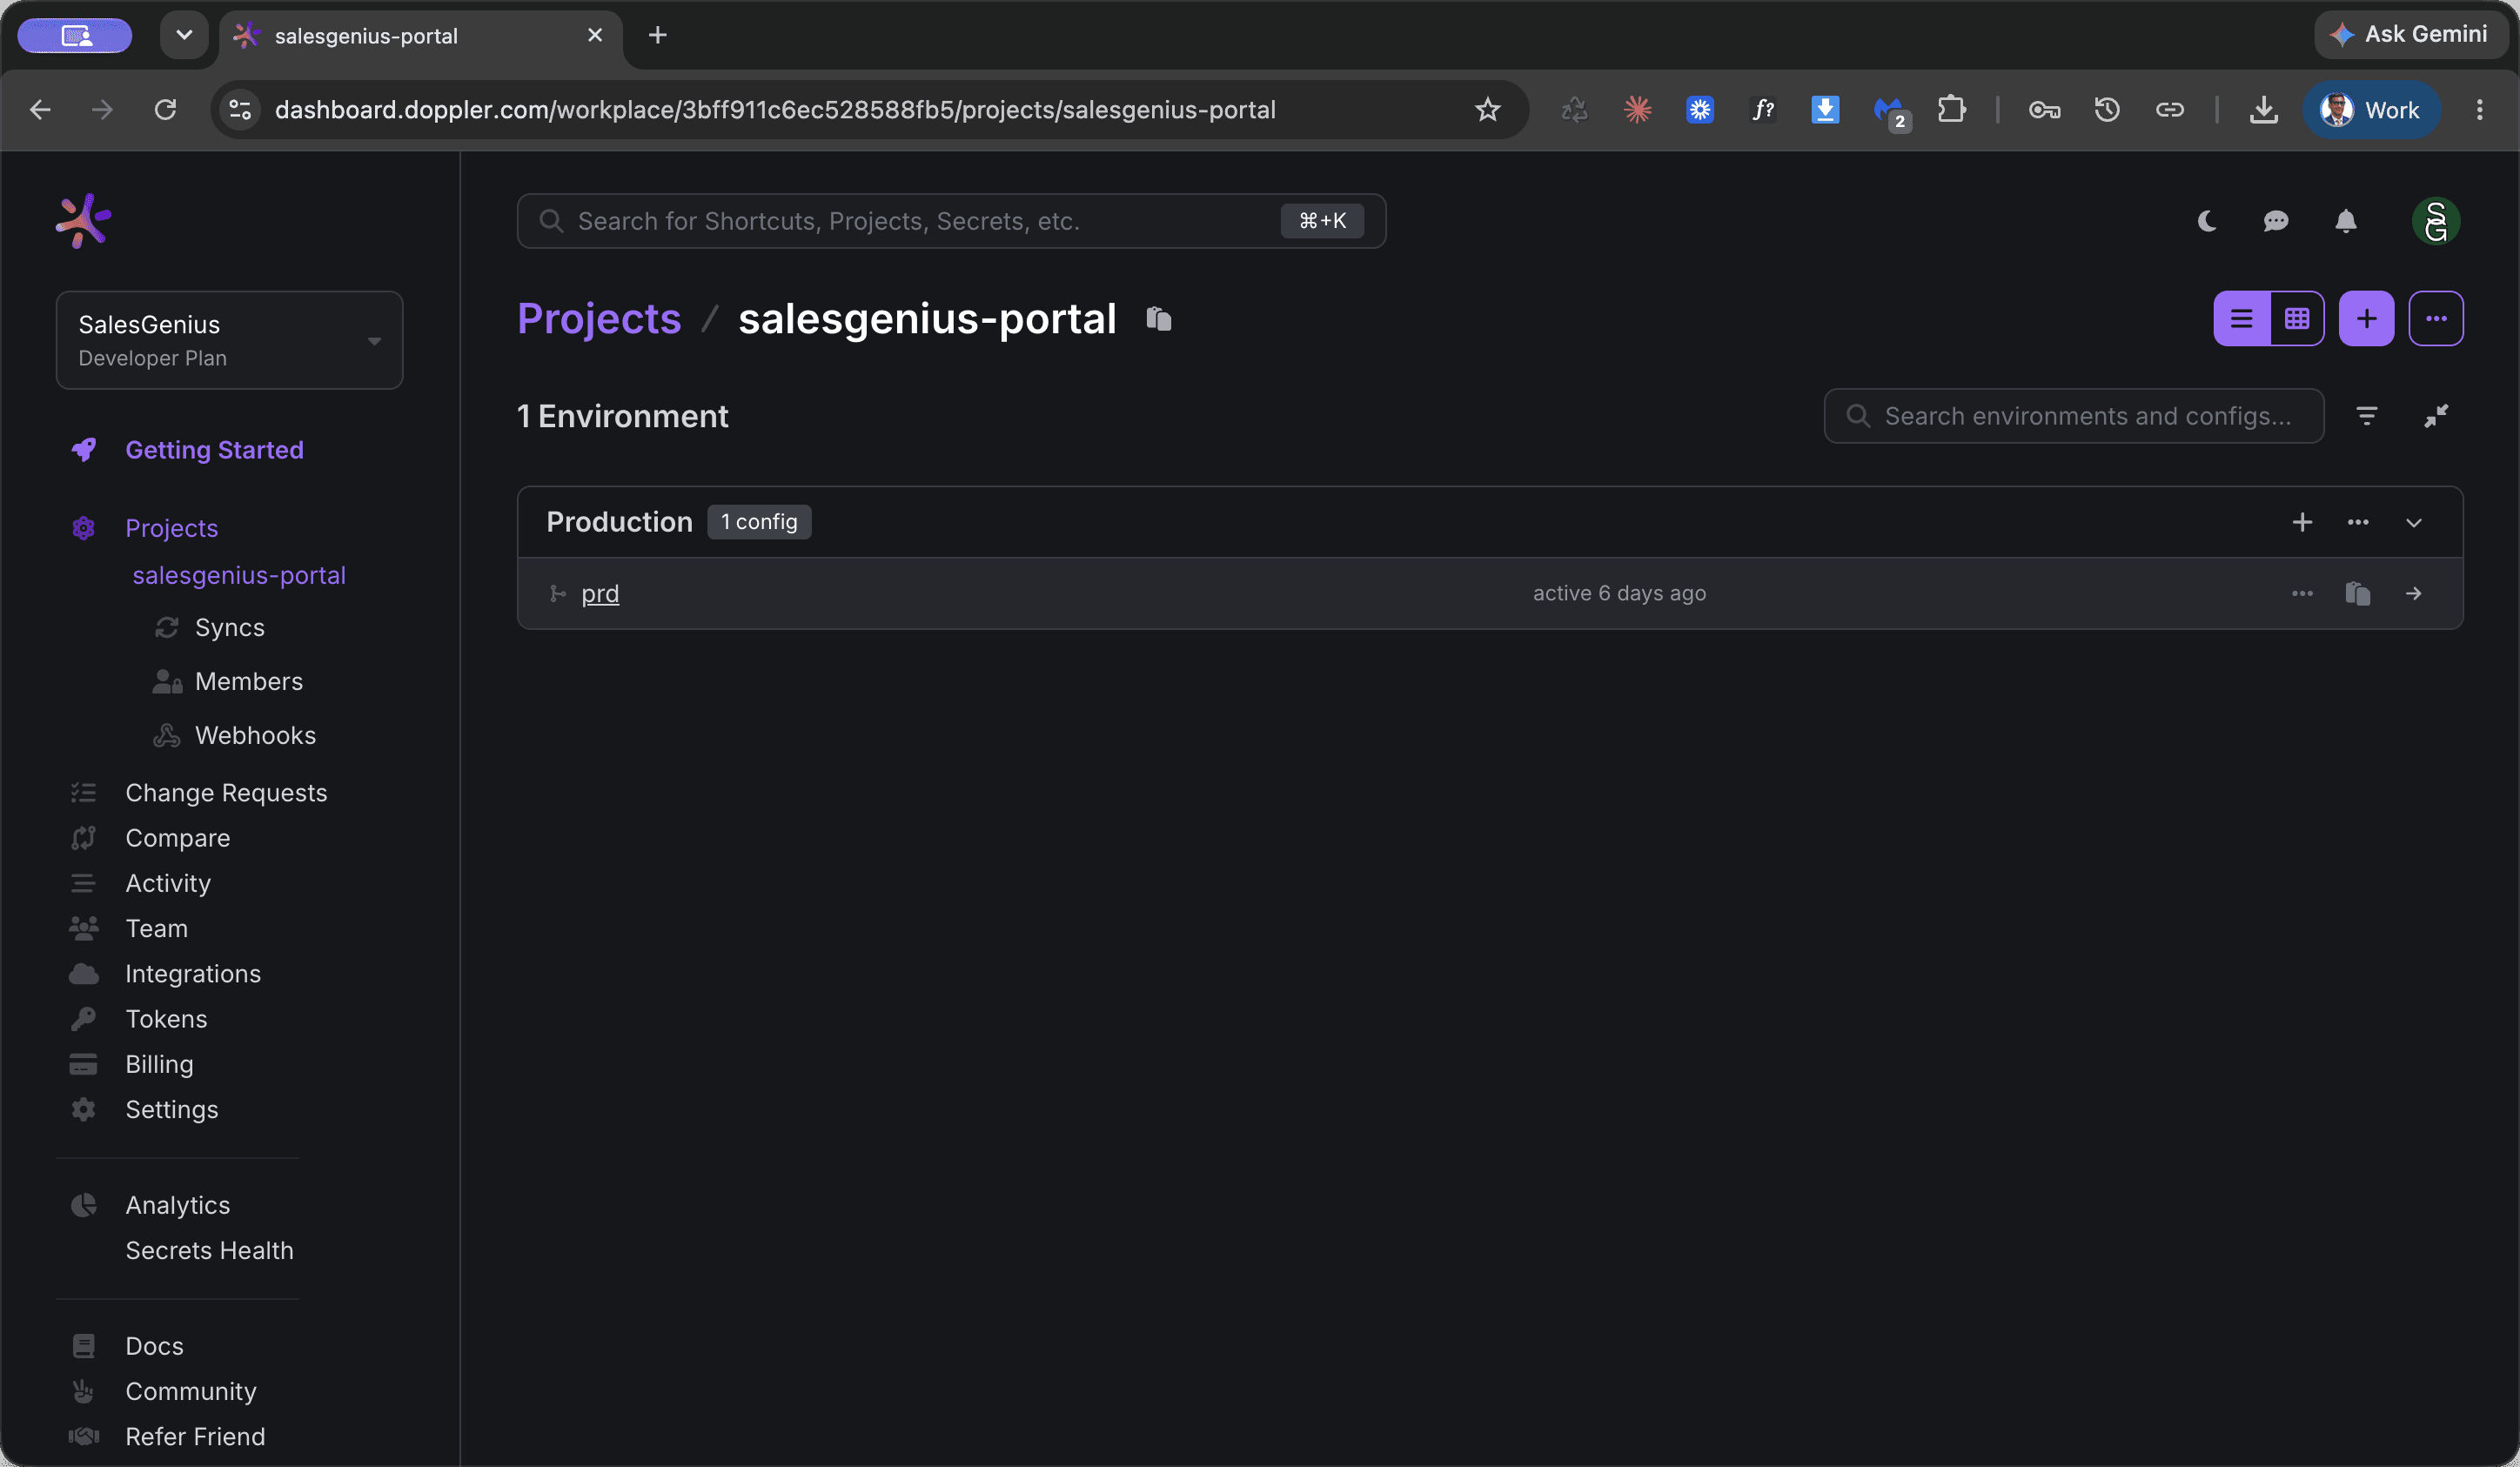The image size is (2520, 1467).
Task: Click the history clock icon in toolbar
Action: coord(2107,110)
